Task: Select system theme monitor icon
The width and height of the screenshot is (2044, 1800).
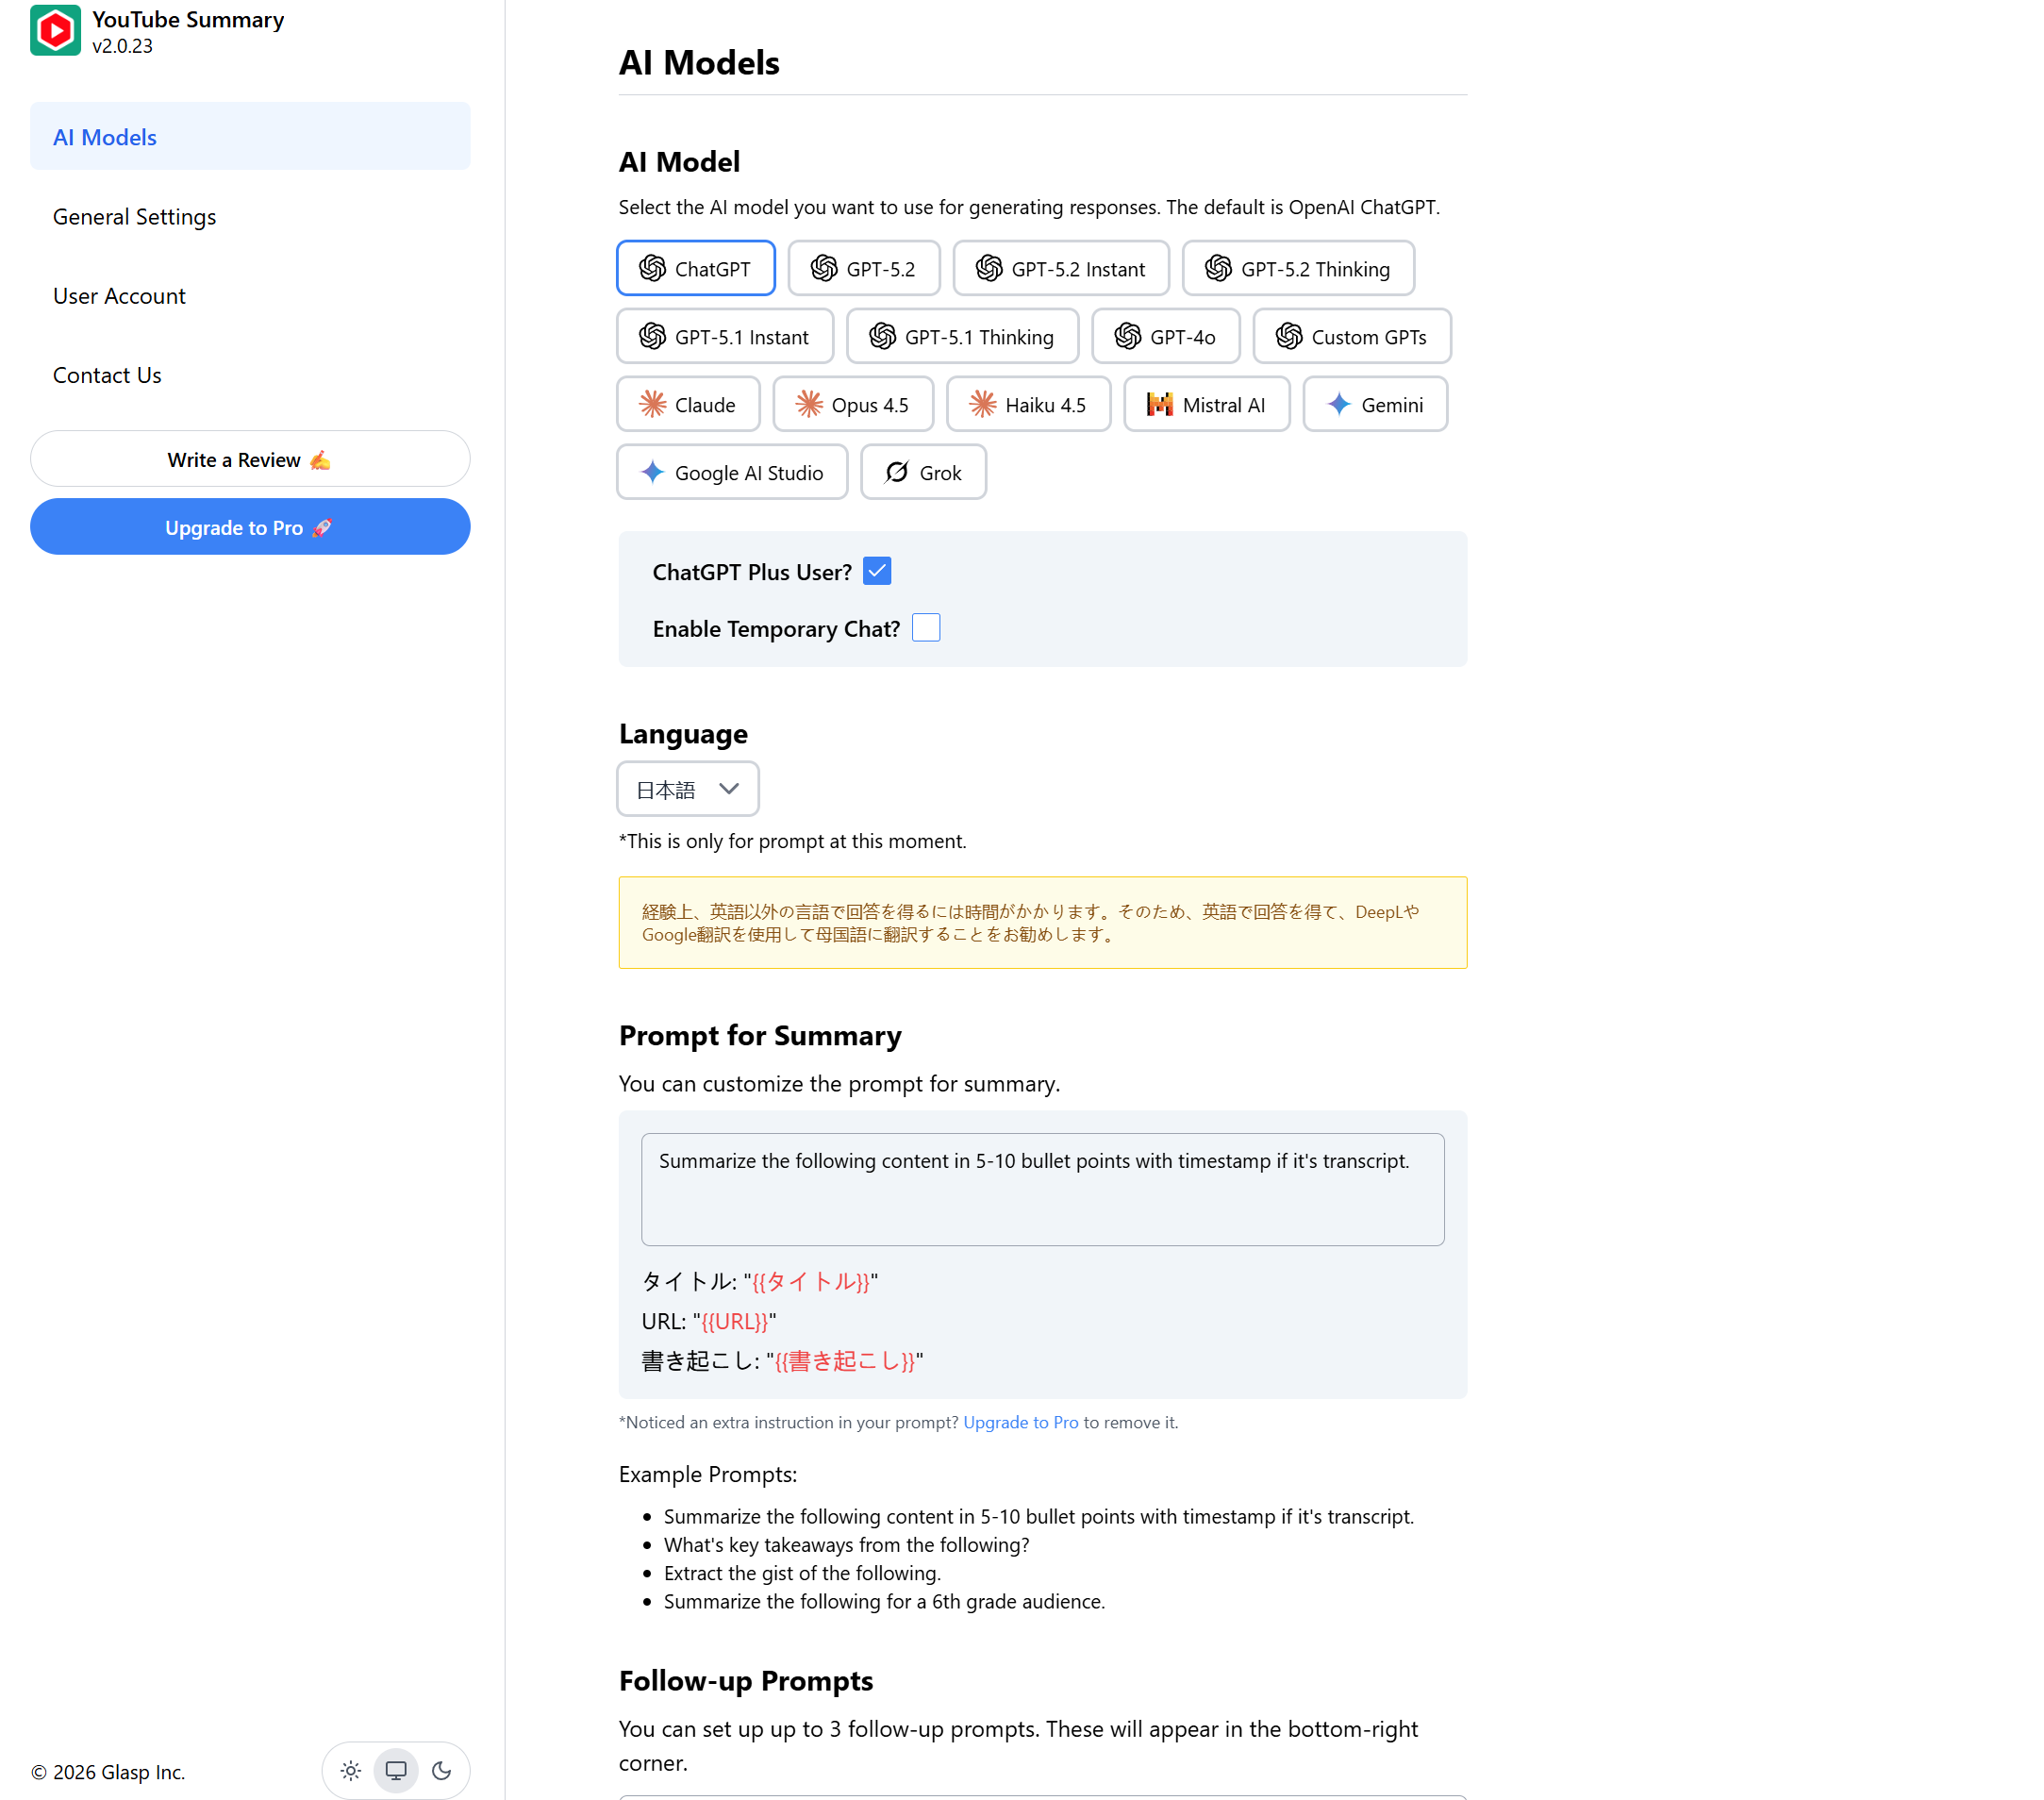Action: point(396,1770)
